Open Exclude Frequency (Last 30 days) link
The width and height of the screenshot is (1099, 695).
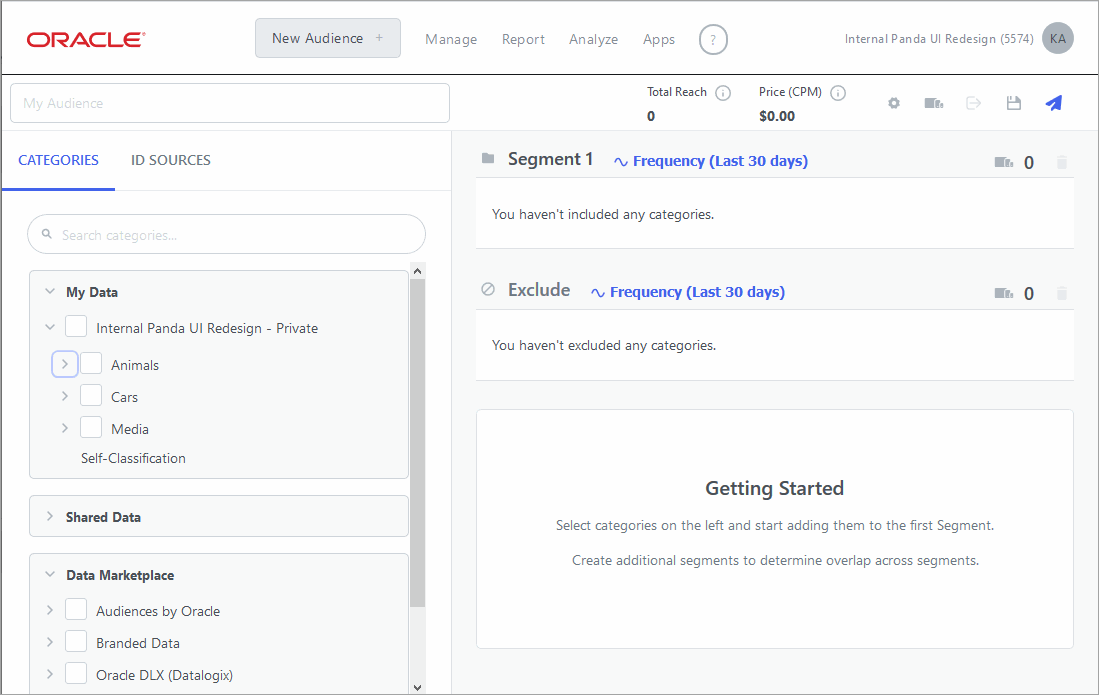(x=688, y=292)
